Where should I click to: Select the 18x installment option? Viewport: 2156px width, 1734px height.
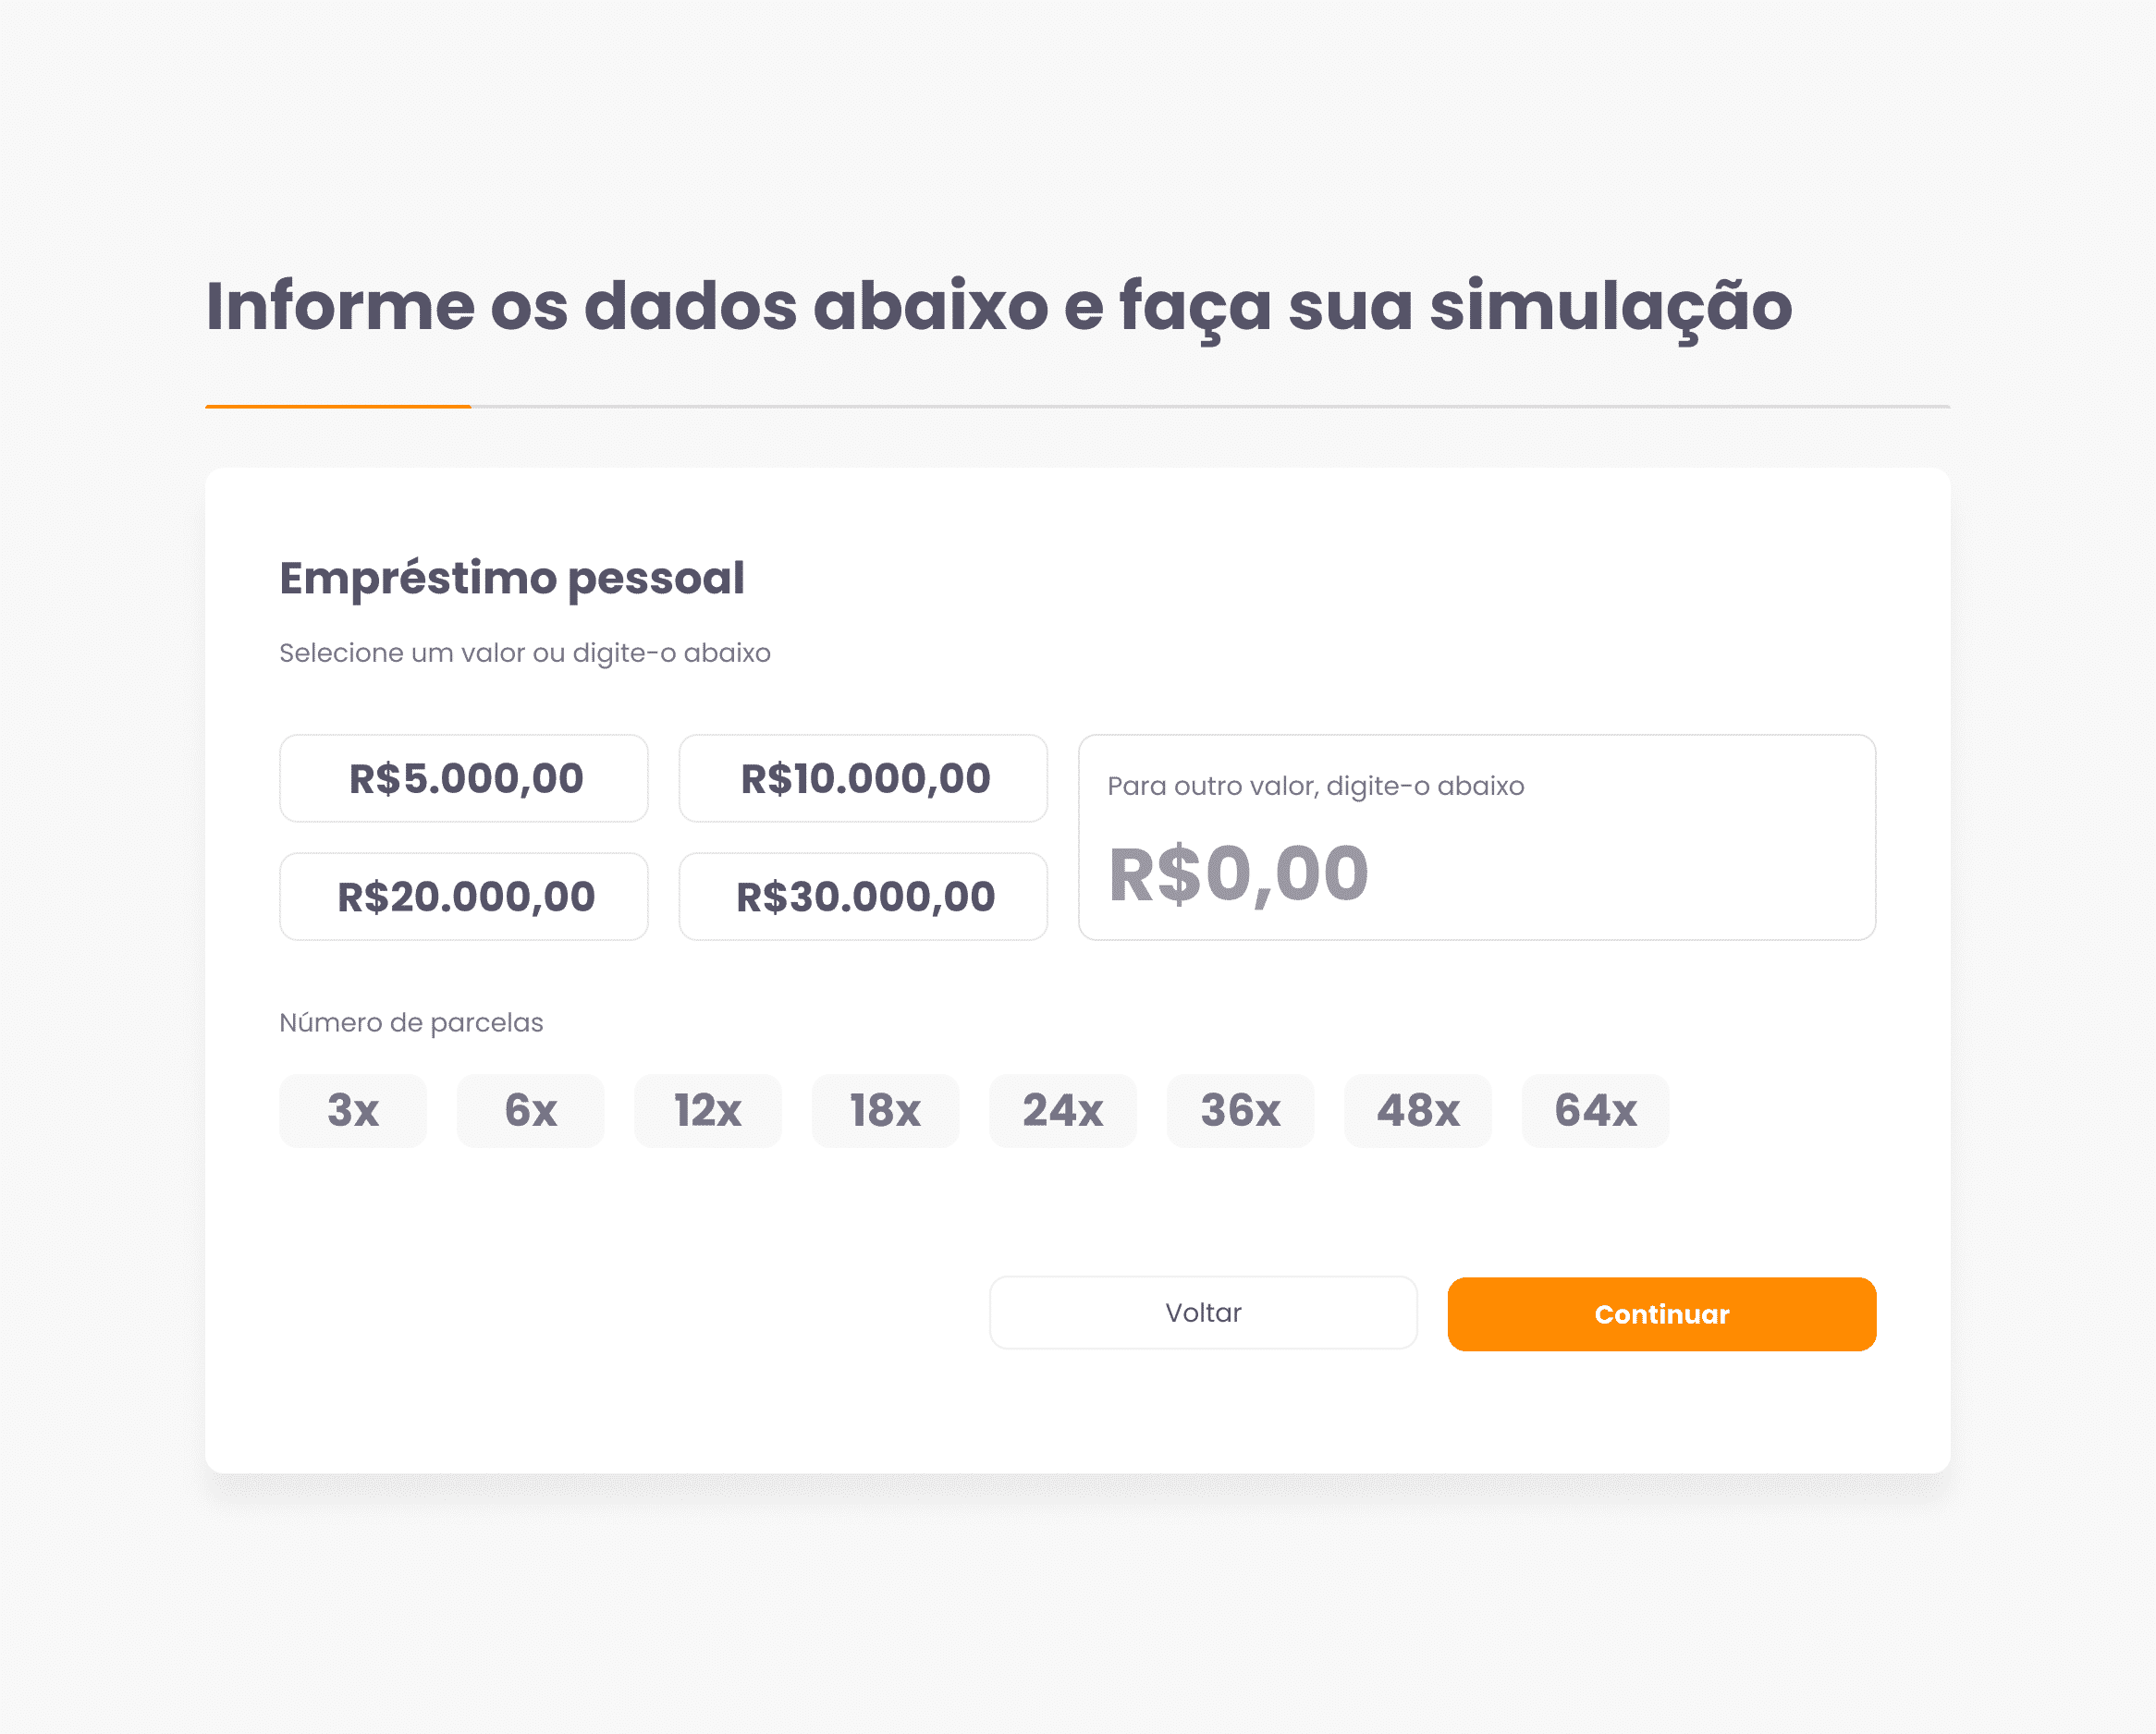click(886, 1111)
